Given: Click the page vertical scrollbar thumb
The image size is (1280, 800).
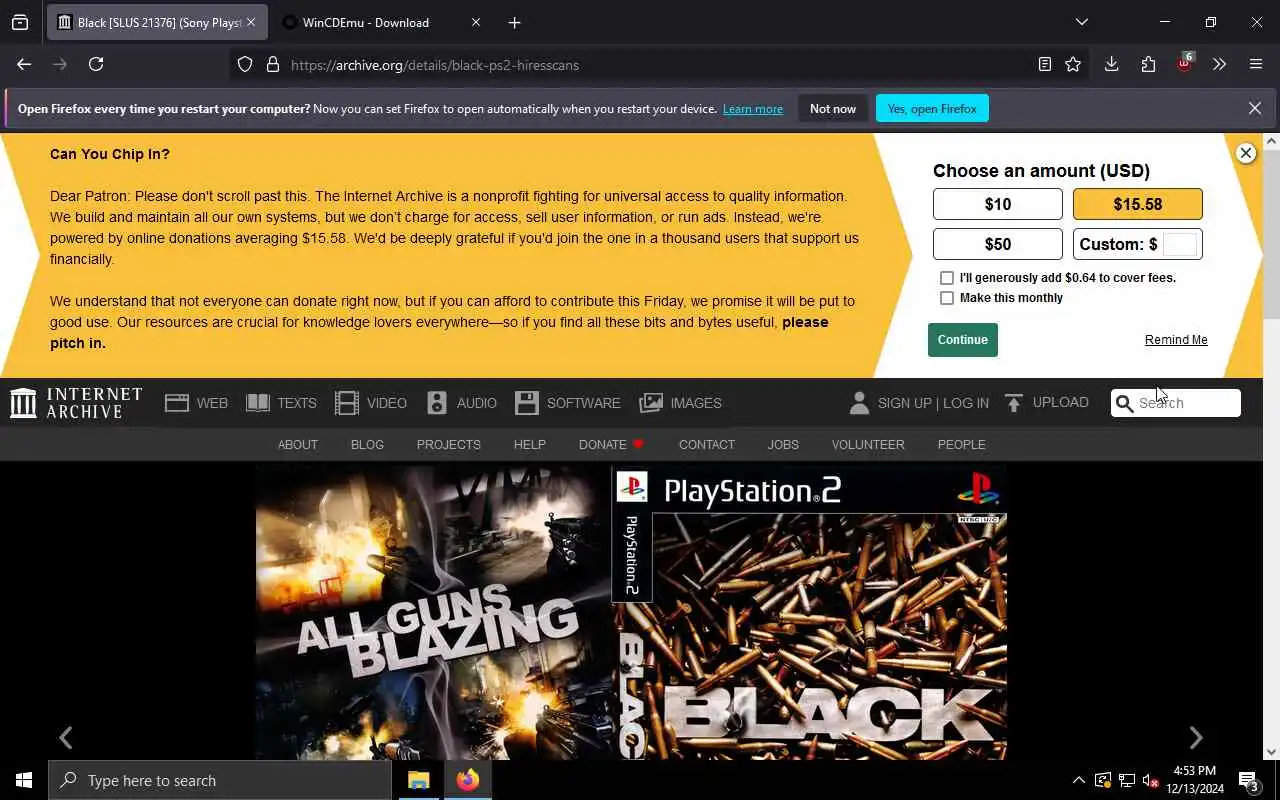Looking at the screenshot, I should pos(1271,235).
